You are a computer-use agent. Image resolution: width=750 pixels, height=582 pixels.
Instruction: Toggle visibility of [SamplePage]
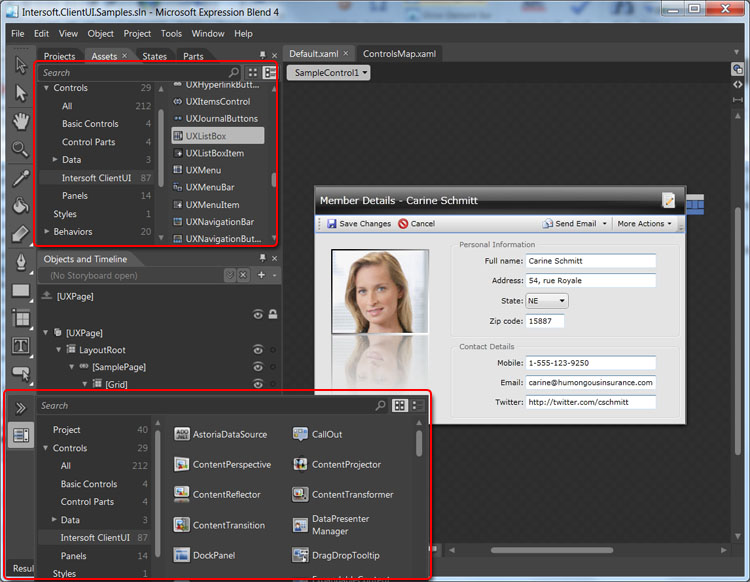coord(258,367)
